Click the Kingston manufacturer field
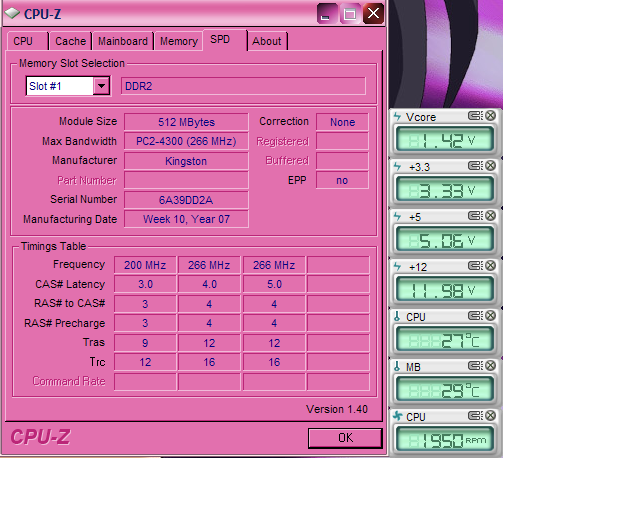The width and height of the screenshot is (640, 512). point(186,161)
